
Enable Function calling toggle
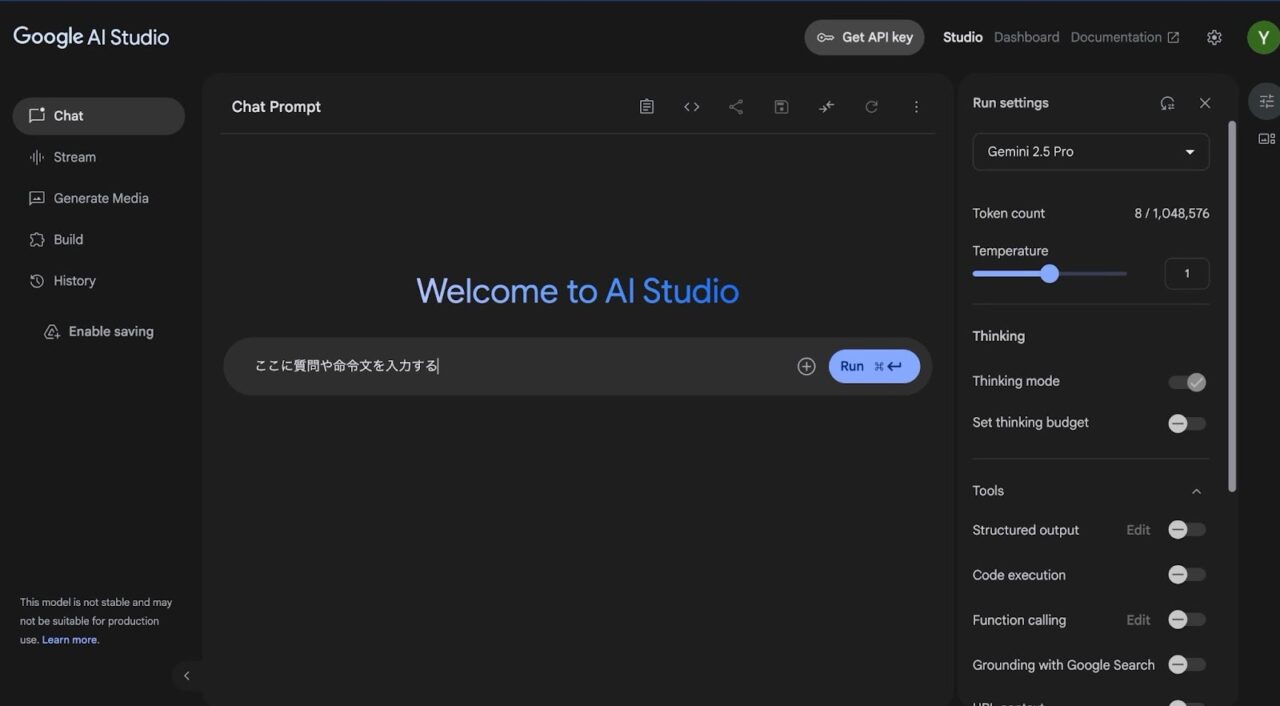click(1187, 620)
